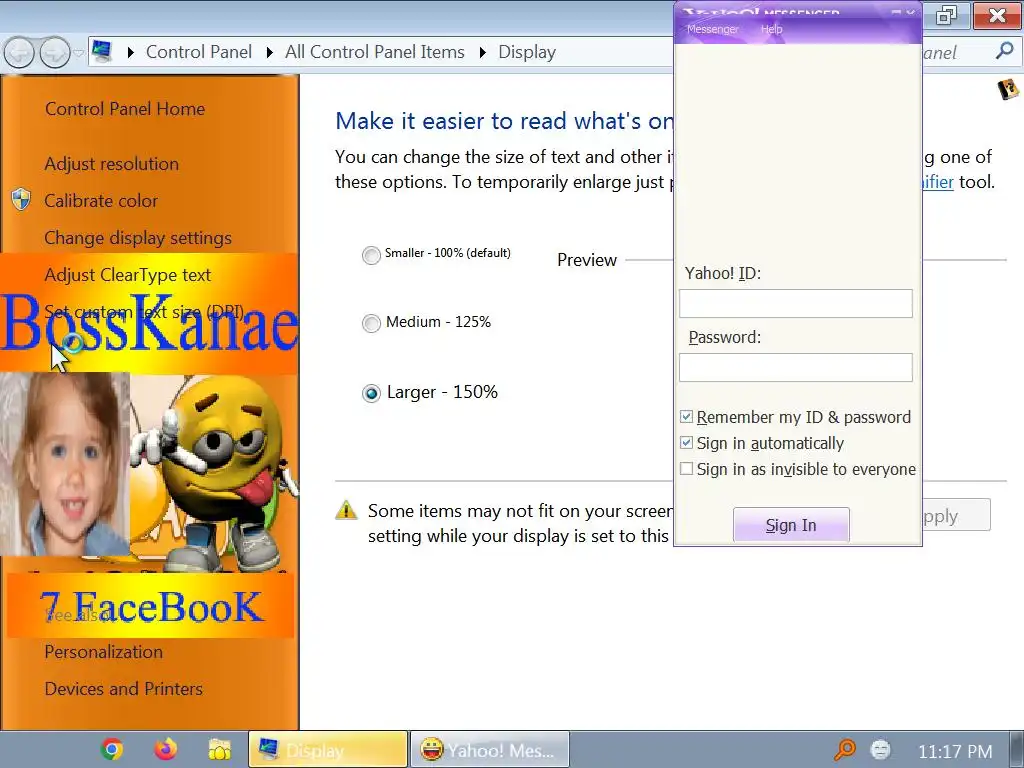The width and height of the screenshot is (1024, 768).
Task: Click the gray smiley tray icon
Action: [881, 748]
